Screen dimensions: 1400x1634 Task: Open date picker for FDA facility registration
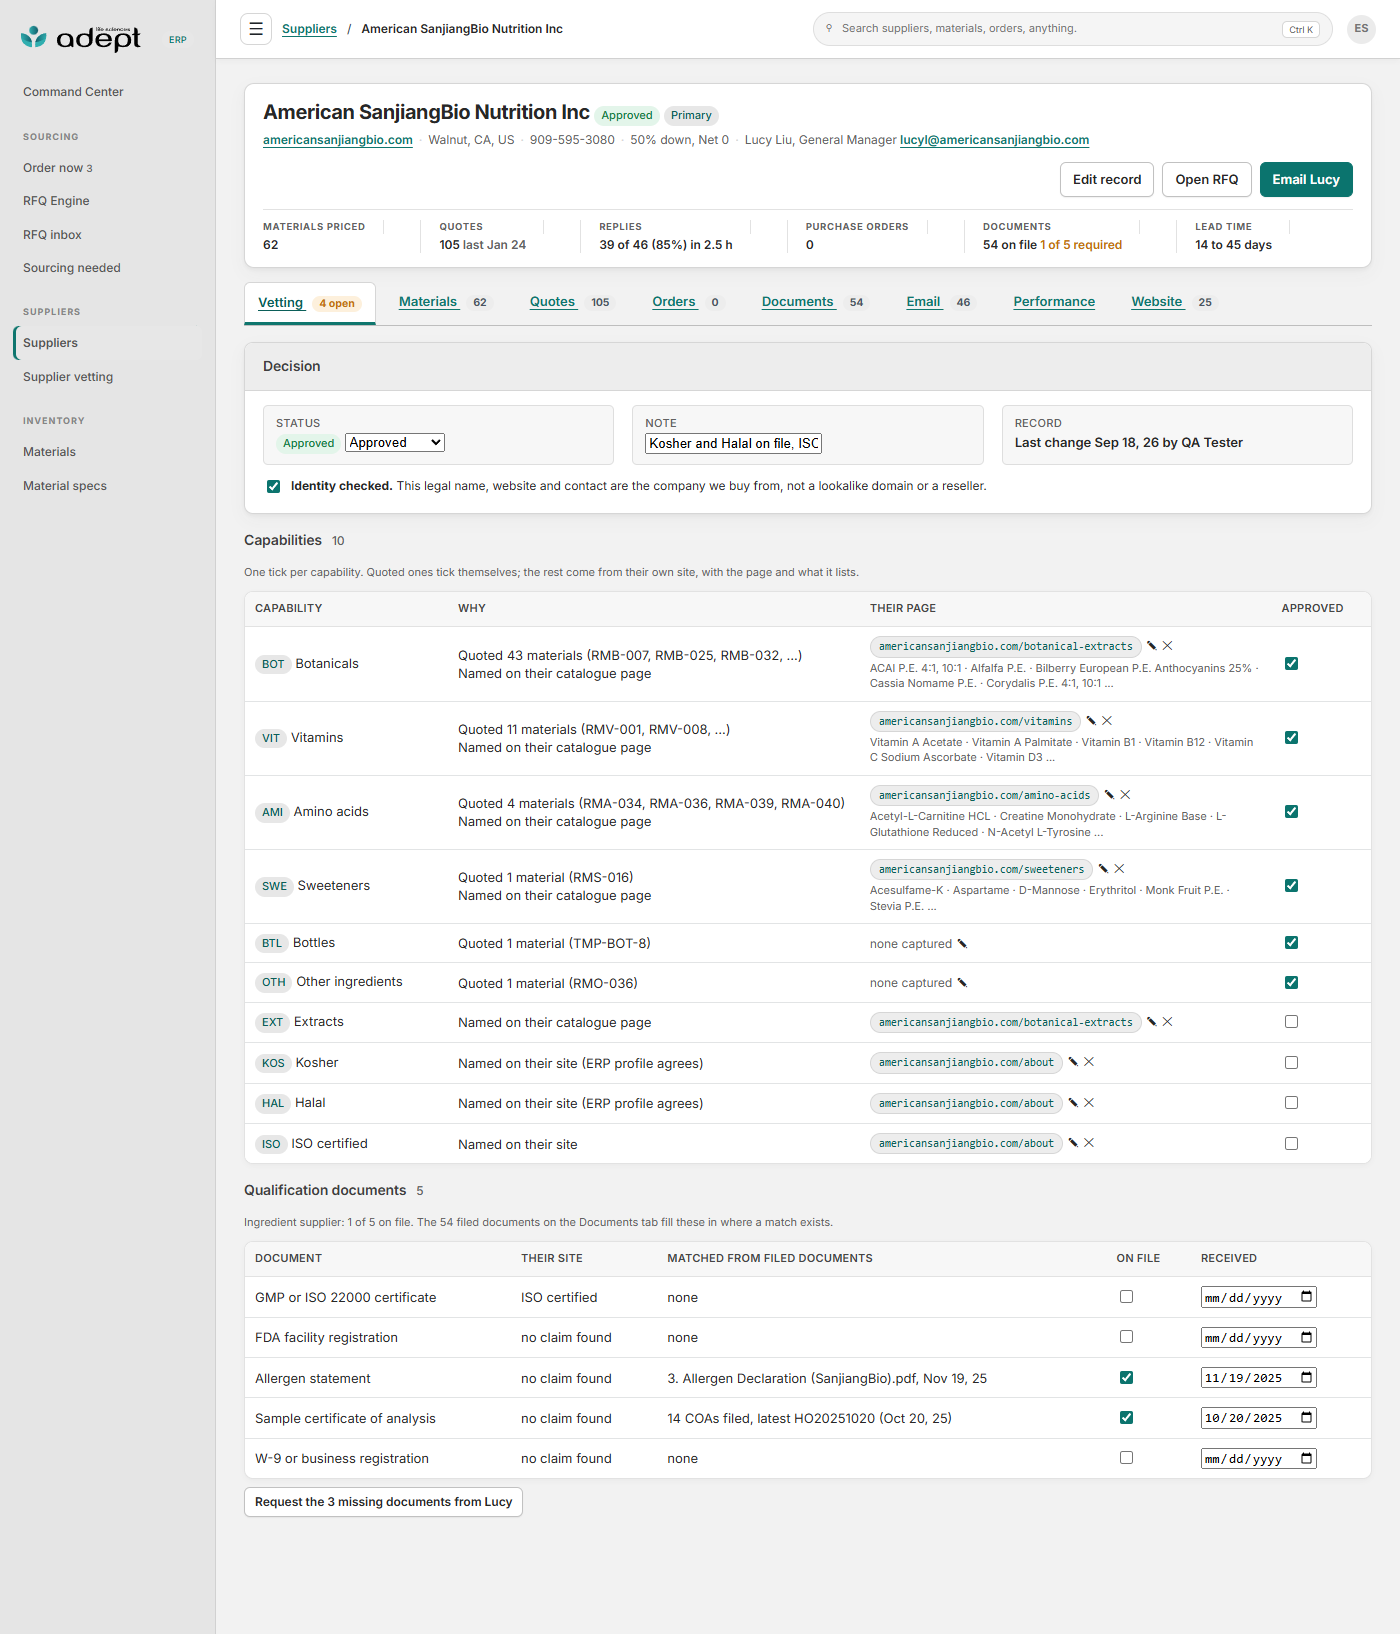[1306, 1338]
